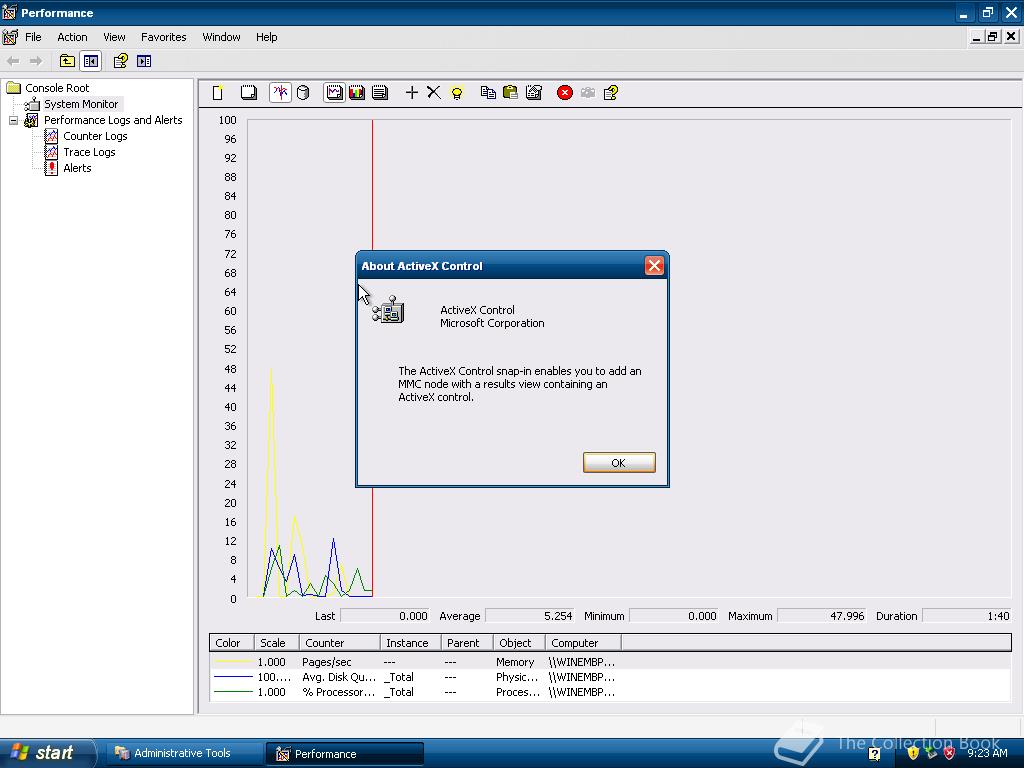Click the New Counter Set icon
Screen dimensions: 1024x768
218,93
